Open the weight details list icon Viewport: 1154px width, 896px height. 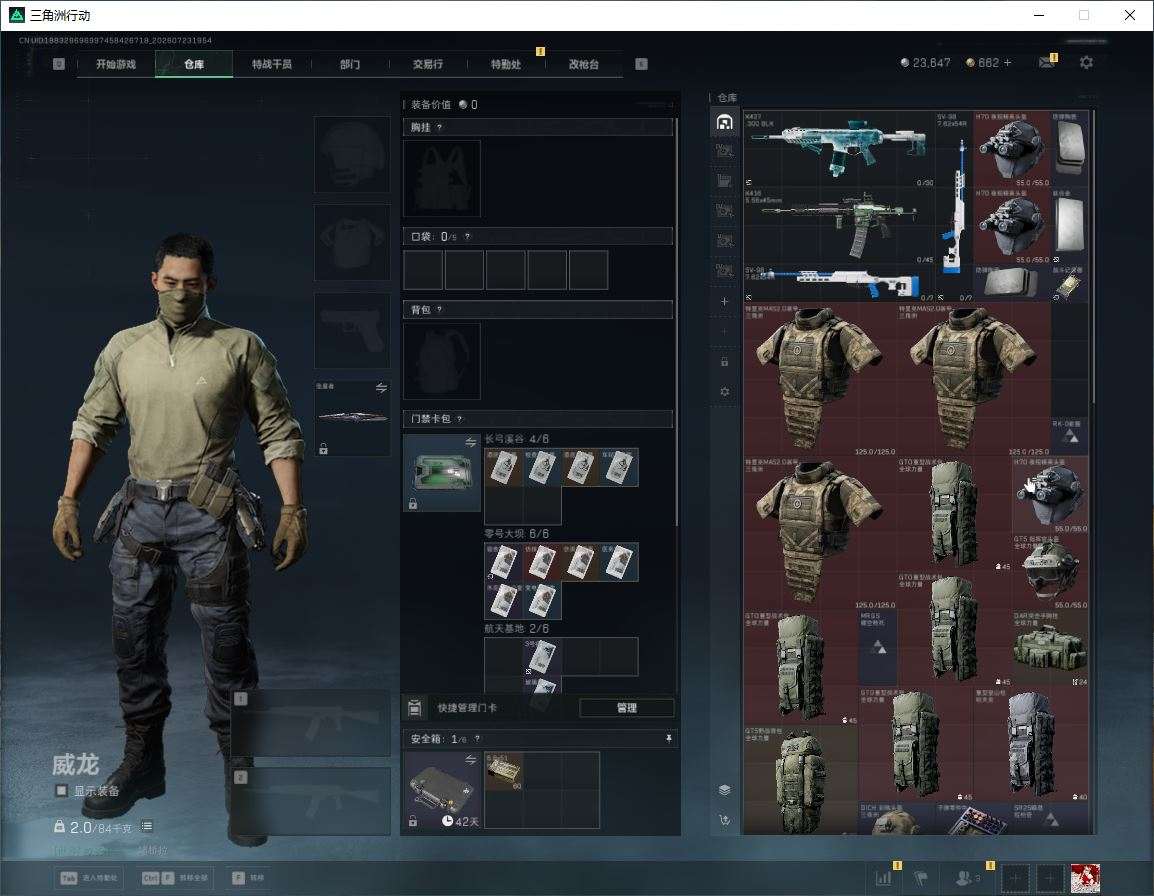[147, 827]
